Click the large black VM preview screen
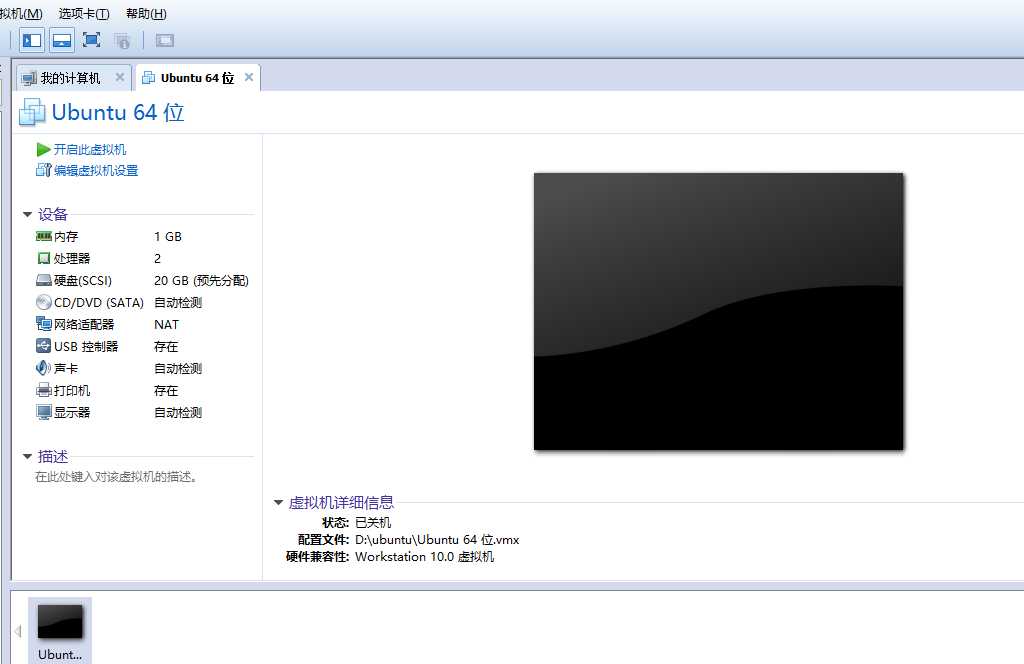 (718, 311)
